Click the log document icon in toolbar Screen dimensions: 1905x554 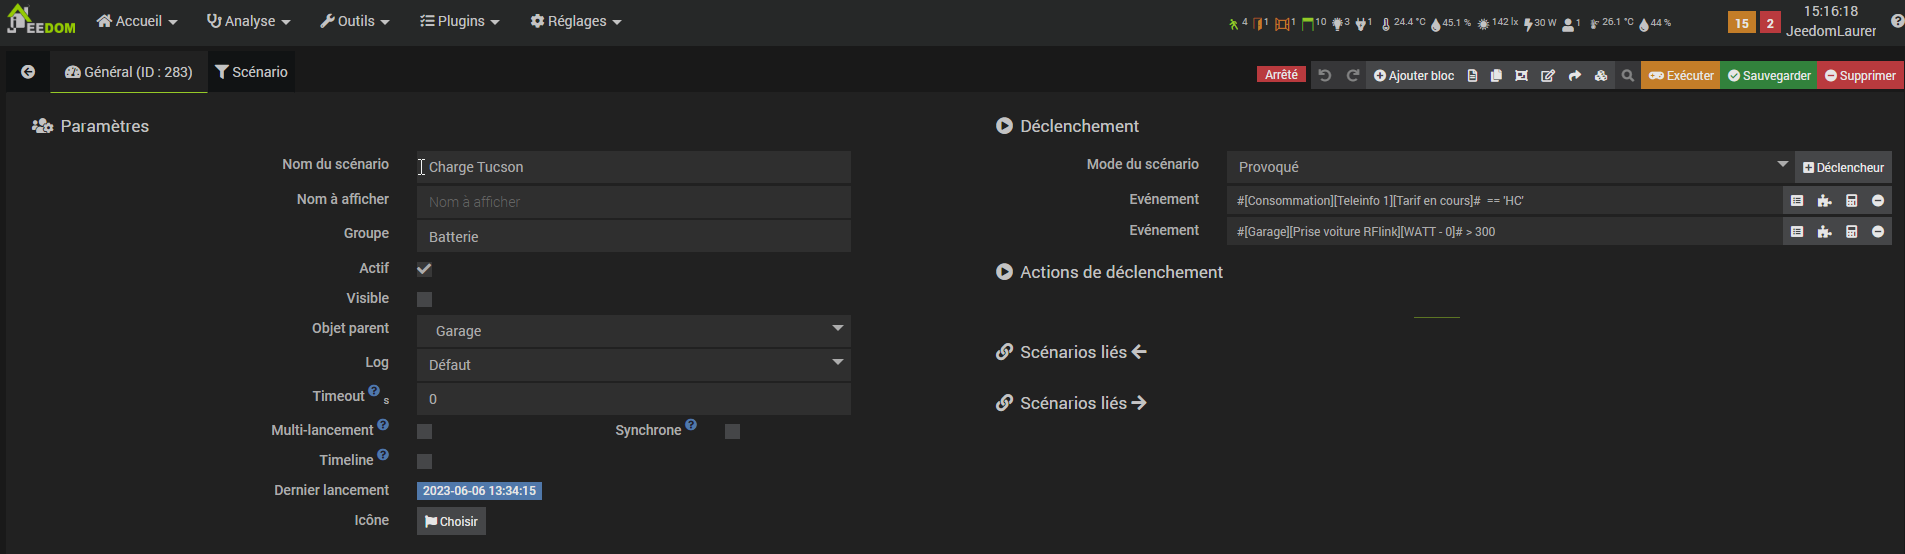[1472, 76]
